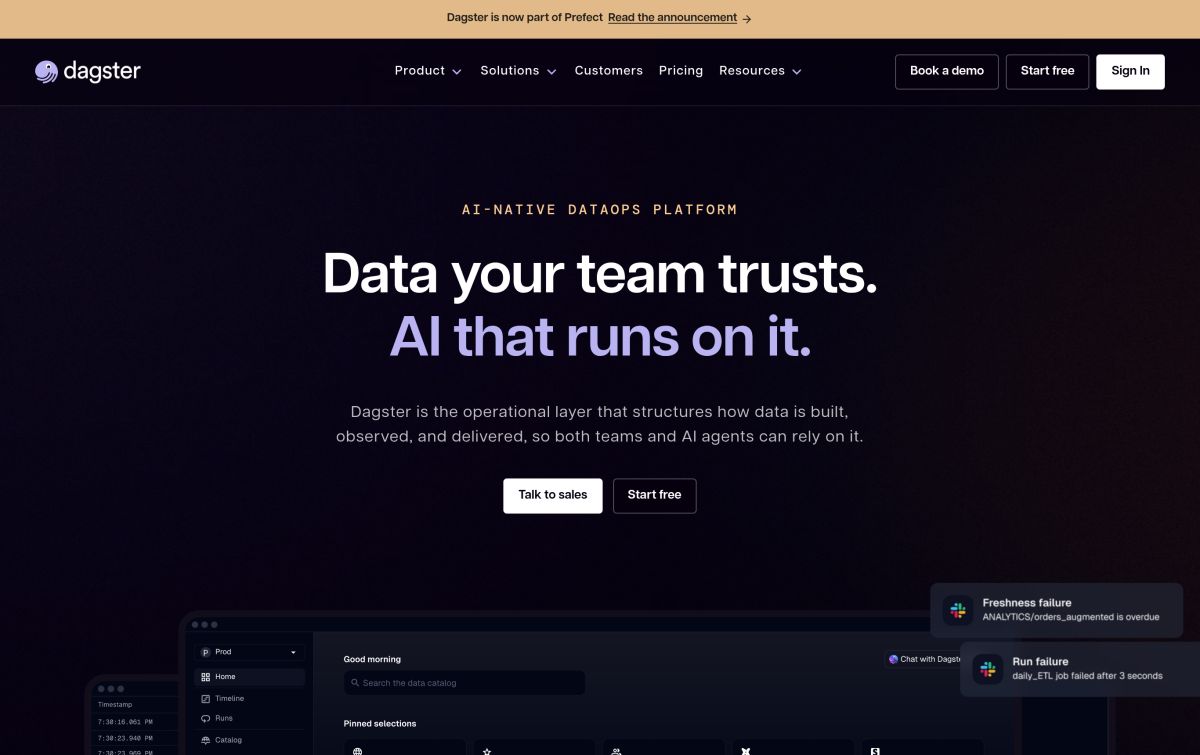Go to the Customers page
1200x755 pixels.
(x=608, y=71)
